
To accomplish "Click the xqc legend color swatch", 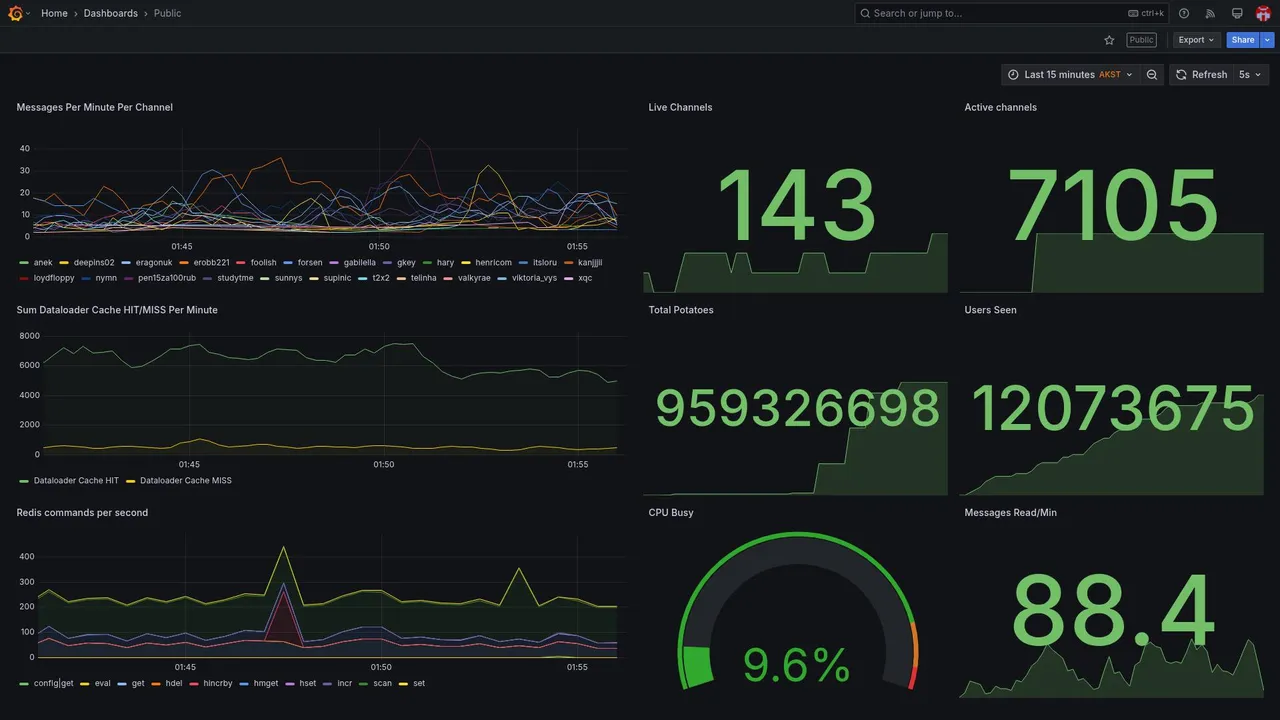I will pyautogui.click(x=568, y=278).
